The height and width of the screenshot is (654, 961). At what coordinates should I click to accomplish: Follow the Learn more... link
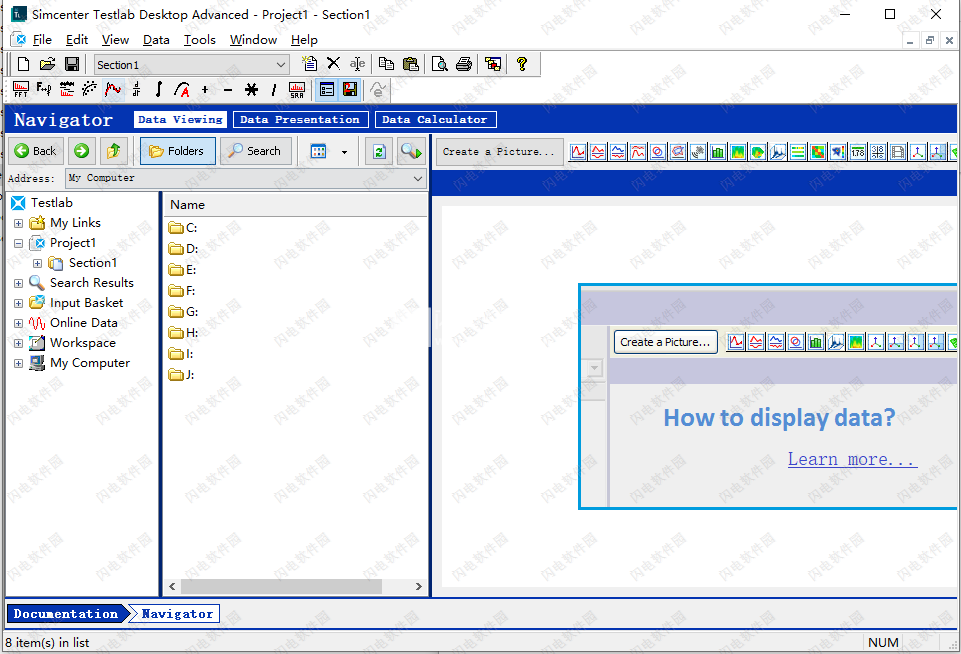tap(853, 459)
